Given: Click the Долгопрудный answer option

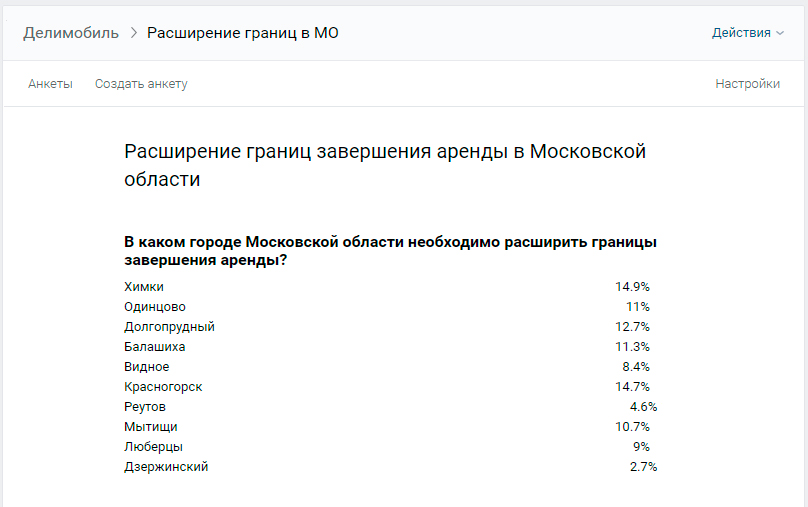Looking at the screenshot, I should point(170,327).
